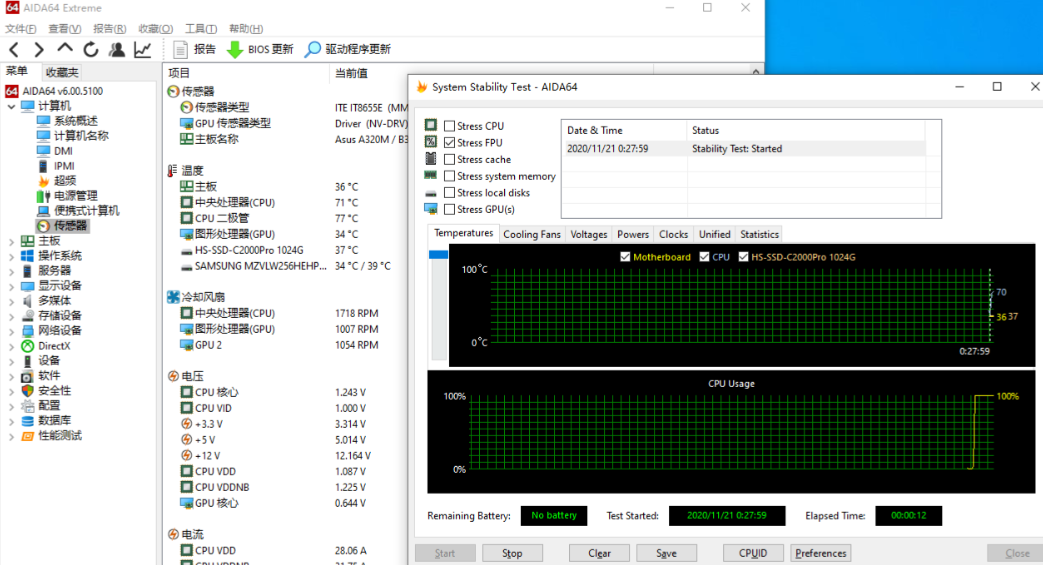Open the 工具(T) menu

(201, 29)
